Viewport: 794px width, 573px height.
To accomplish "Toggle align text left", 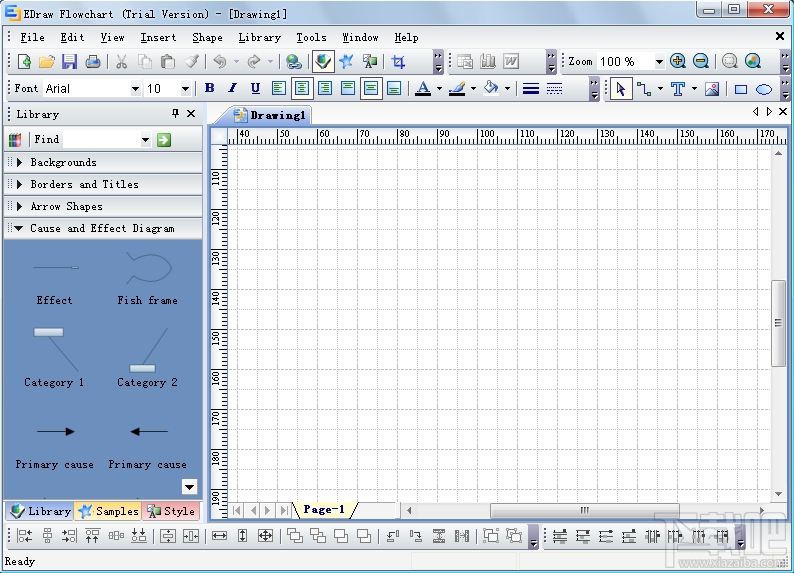I will pos(279,89).
